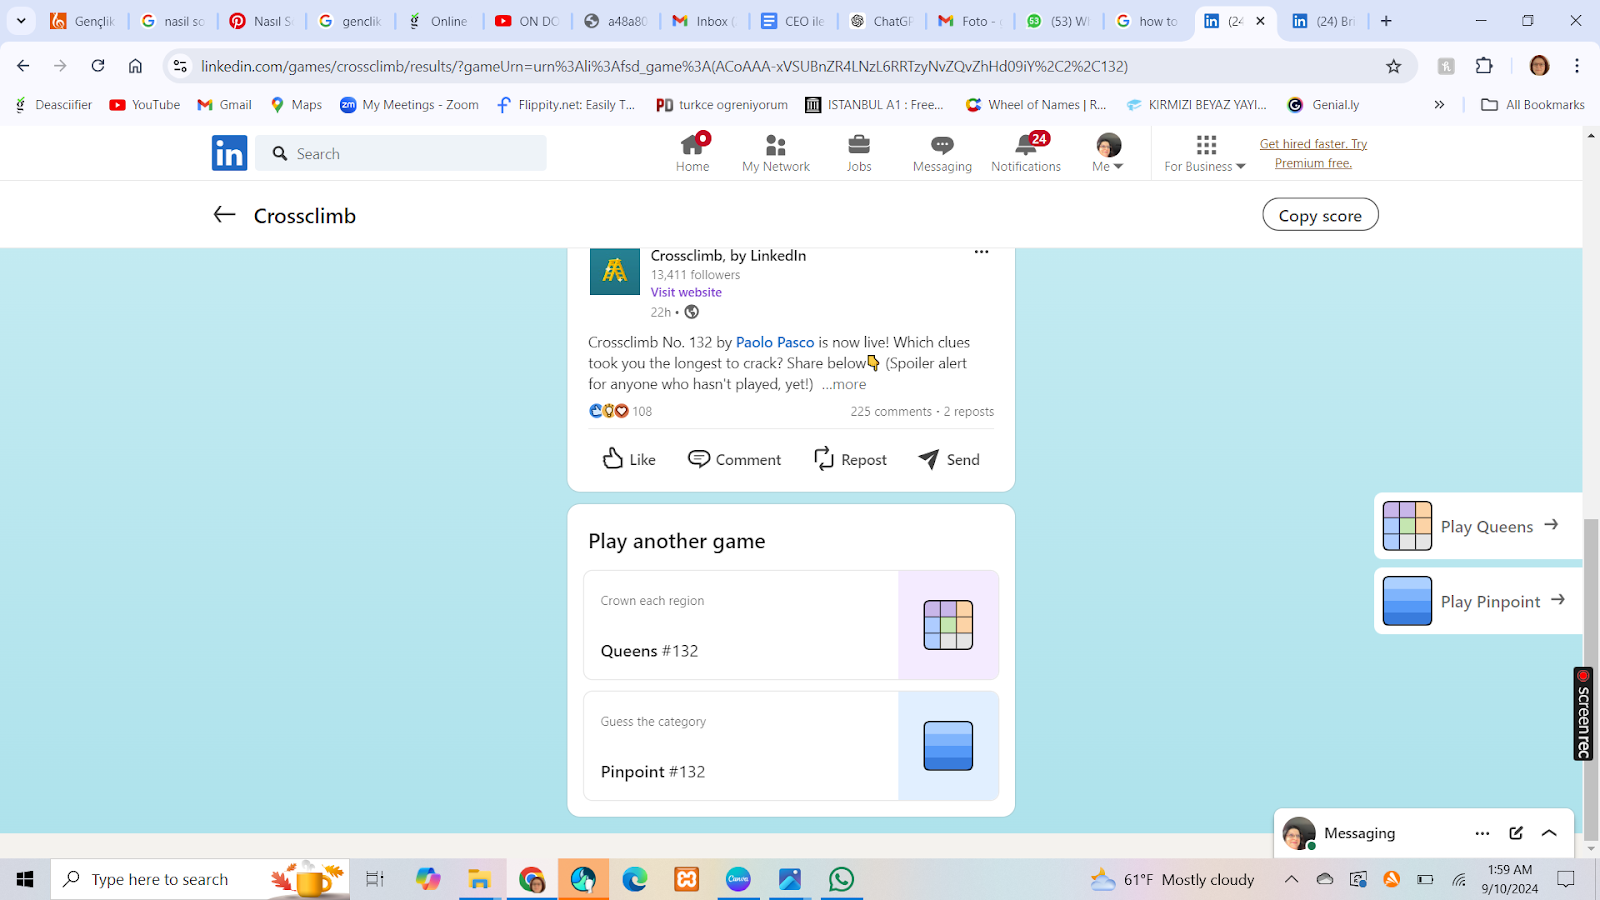Switch to the how to Google tab
Image resolution: width=1600 pixels, height=900 pixels.
tap(1148, 21)
